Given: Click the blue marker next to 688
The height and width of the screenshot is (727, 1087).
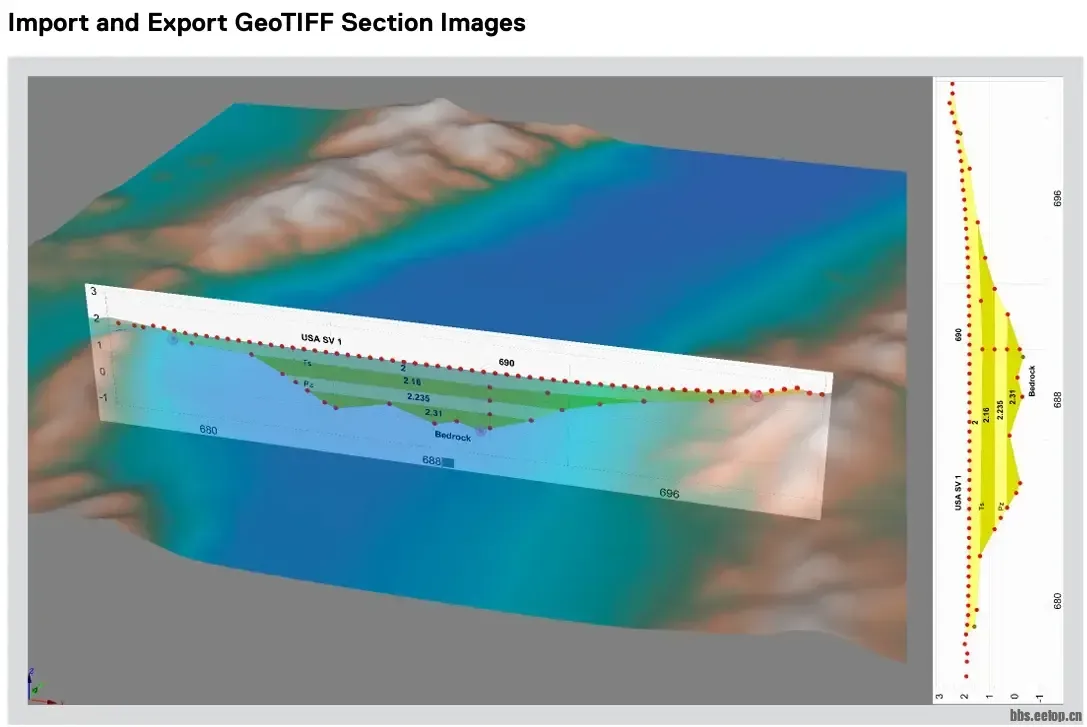Looking at the screenshot, I should 448,462.
